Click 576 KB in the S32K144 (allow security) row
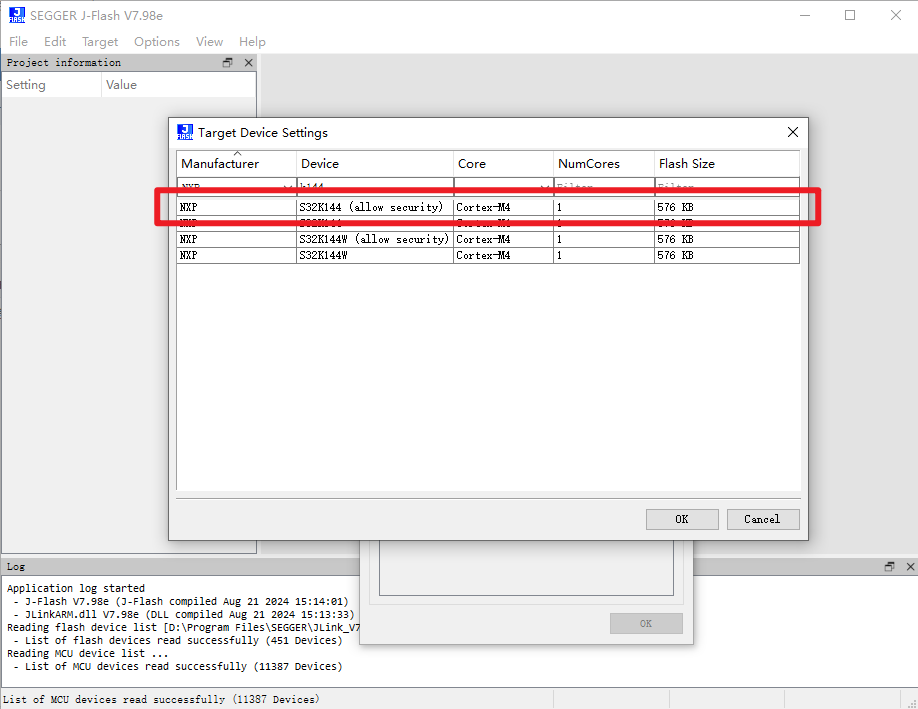The width and height of the screenshot is (918, 709). 675,207
